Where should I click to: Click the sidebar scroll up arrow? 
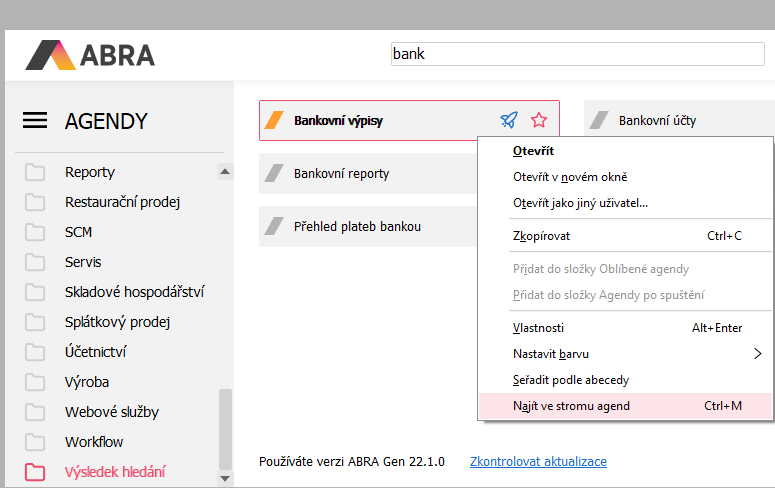(225, 172)
